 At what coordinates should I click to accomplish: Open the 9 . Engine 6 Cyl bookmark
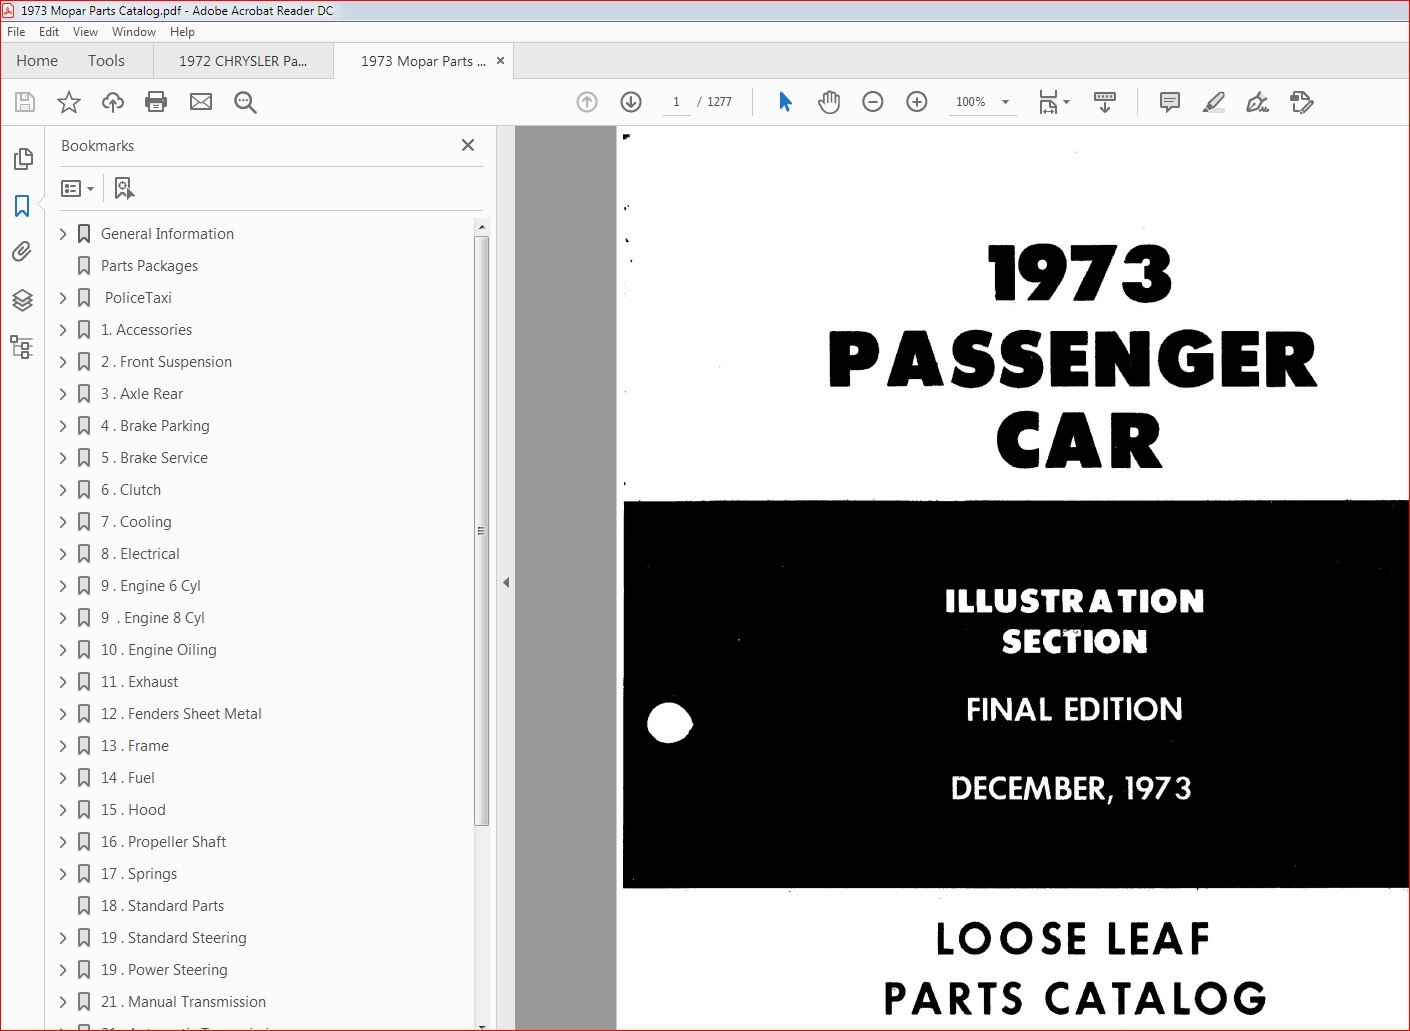coord(151,586)
